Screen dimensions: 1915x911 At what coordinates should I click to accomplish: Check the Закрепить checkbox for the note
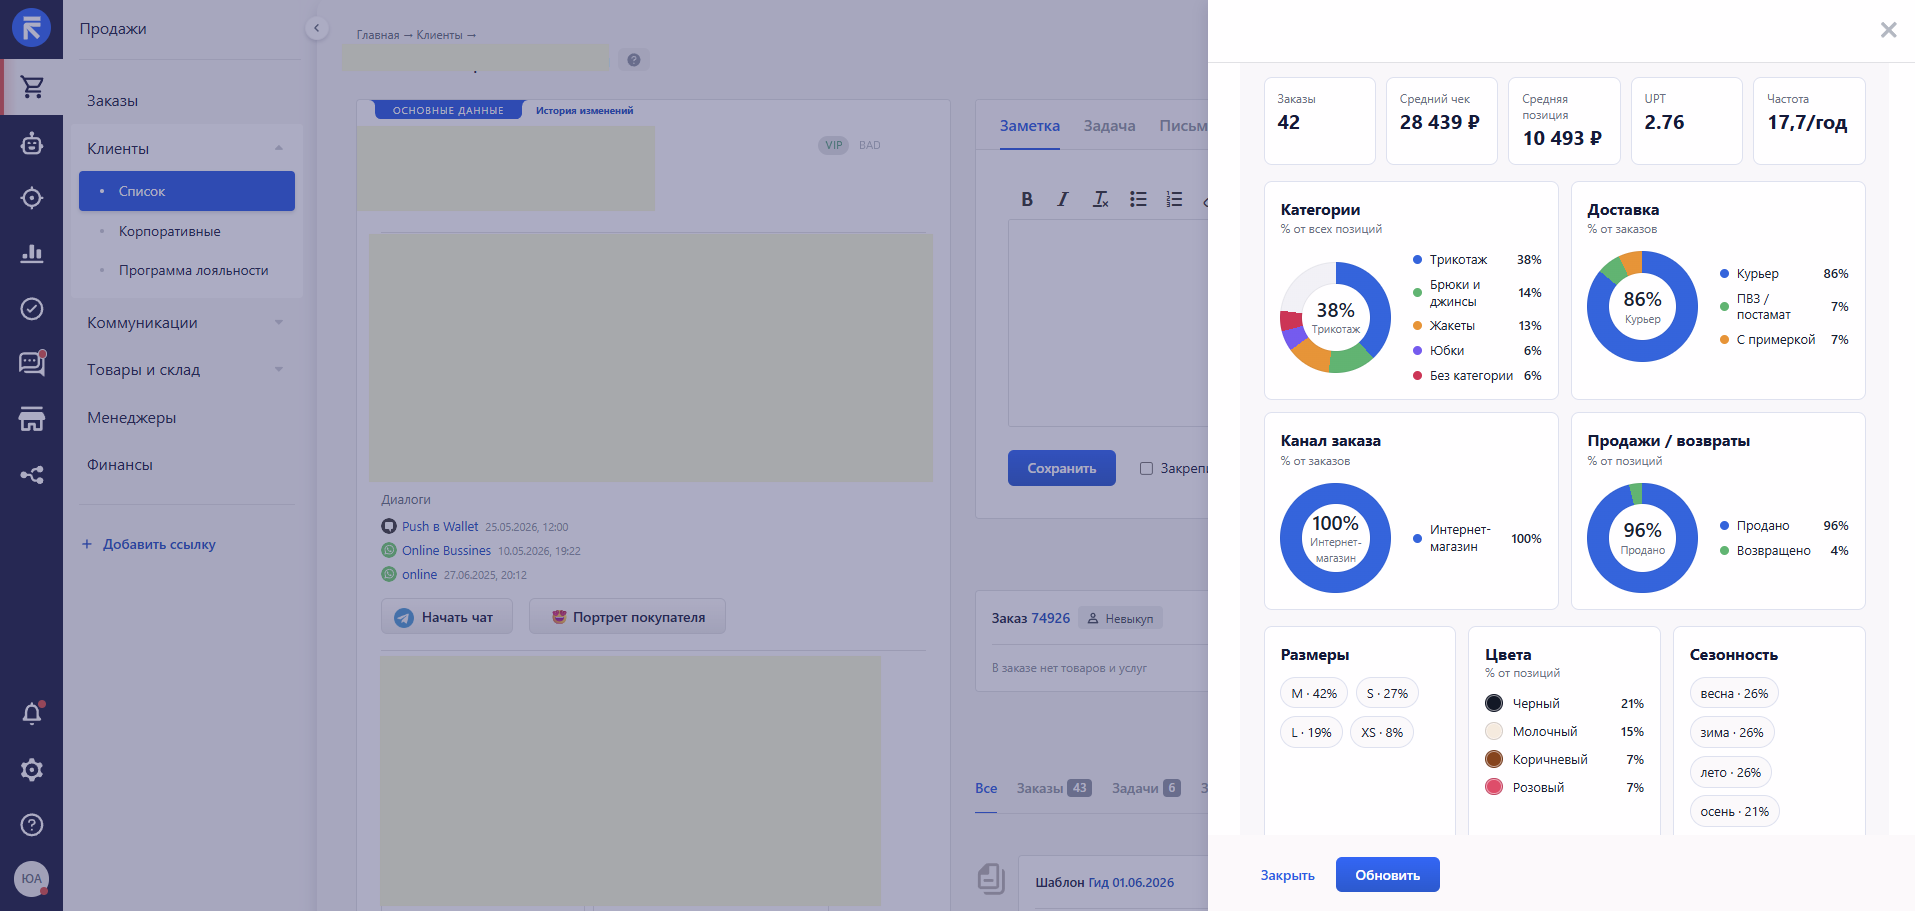pyautogui.click(x=1147, y=468)
